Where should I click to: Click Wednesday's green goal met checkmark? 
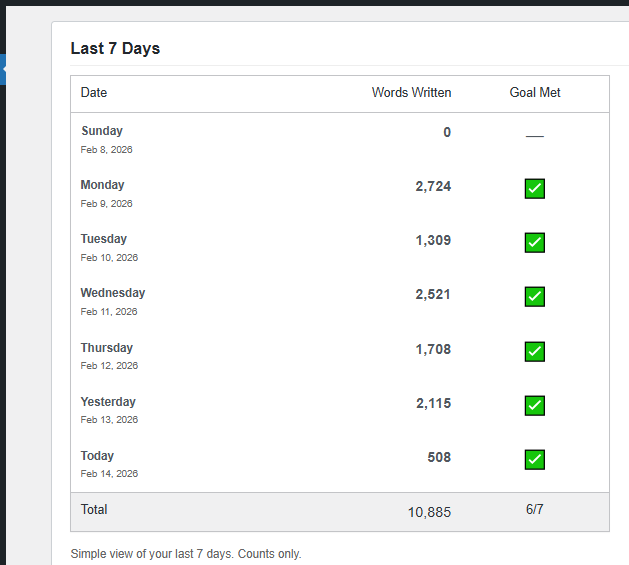[x=535, y=296]
